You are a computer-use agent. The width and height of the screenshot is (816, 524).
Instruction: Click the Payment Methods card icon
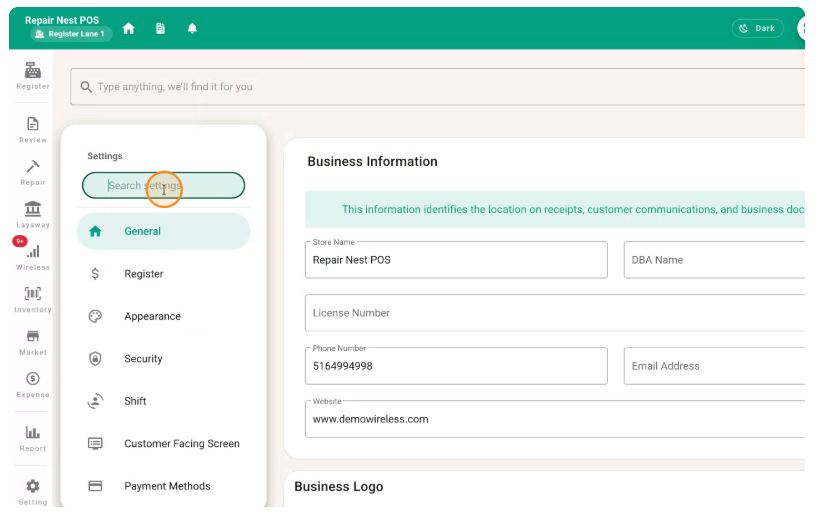pyautogui.click(x=95, y=486)
